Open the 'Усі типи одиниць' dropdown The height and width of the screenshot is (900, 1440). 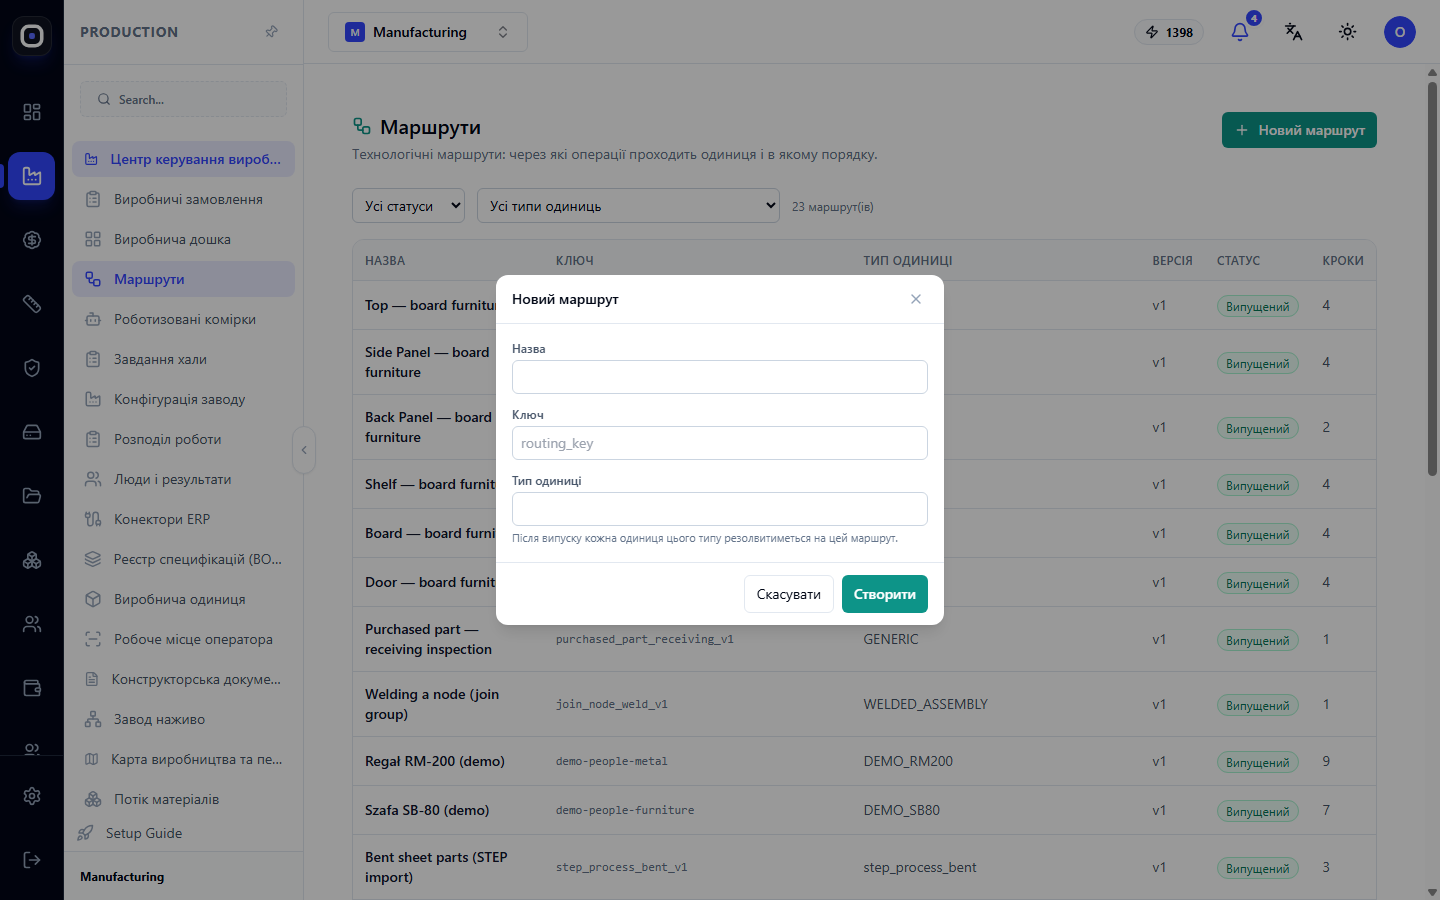click(x=628, y=206)
